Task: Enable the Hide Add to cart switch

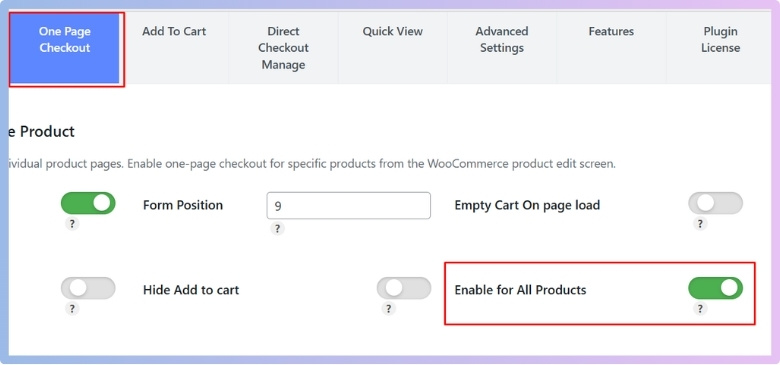Action: [403, 288]
